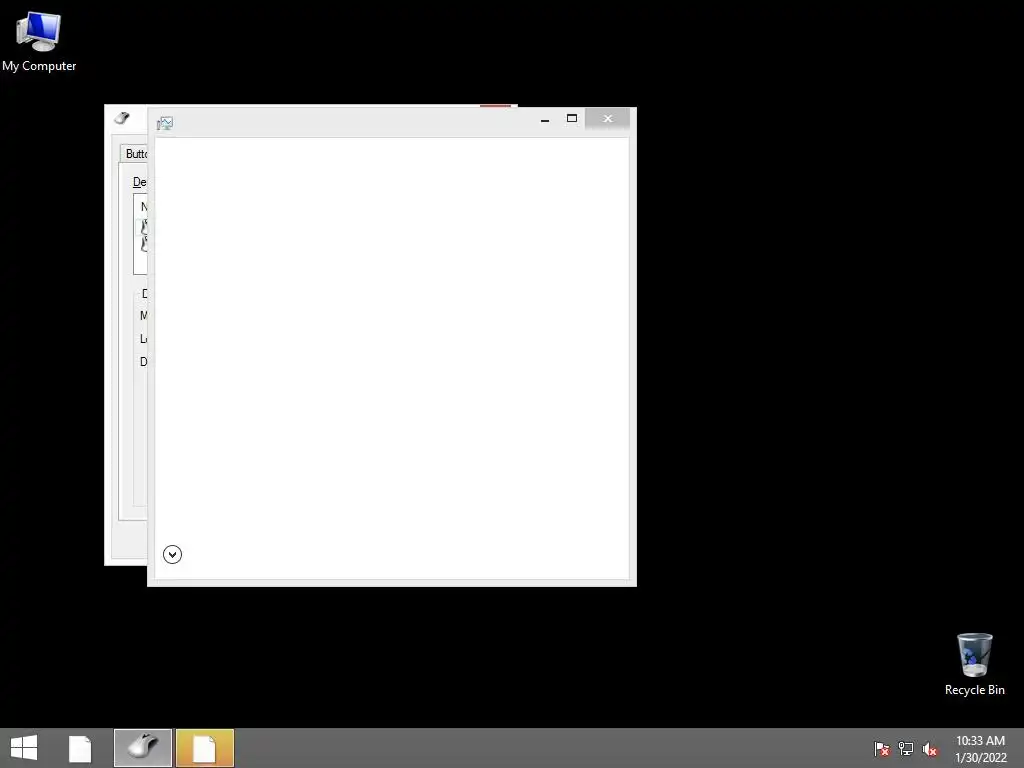The image size is (1024, 768).
Task: Select the highlighted orange document taskbar item
Action: 205,748
